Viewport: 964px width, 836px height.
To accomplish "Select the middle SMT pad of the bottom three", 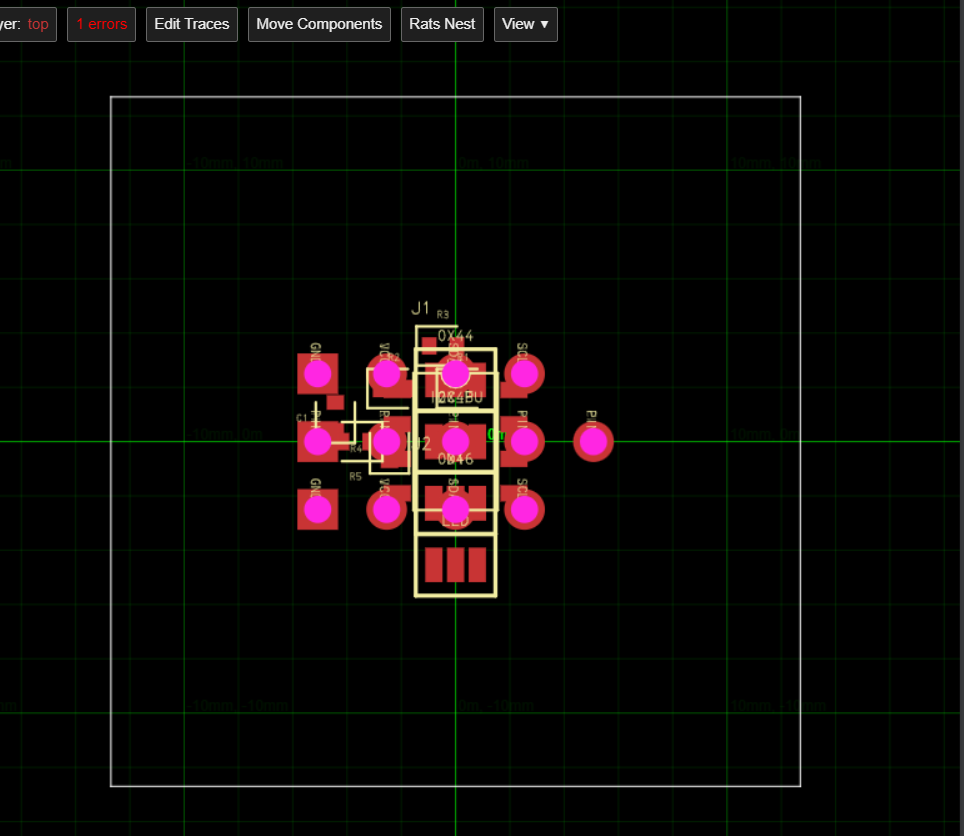I will (456, 565).
